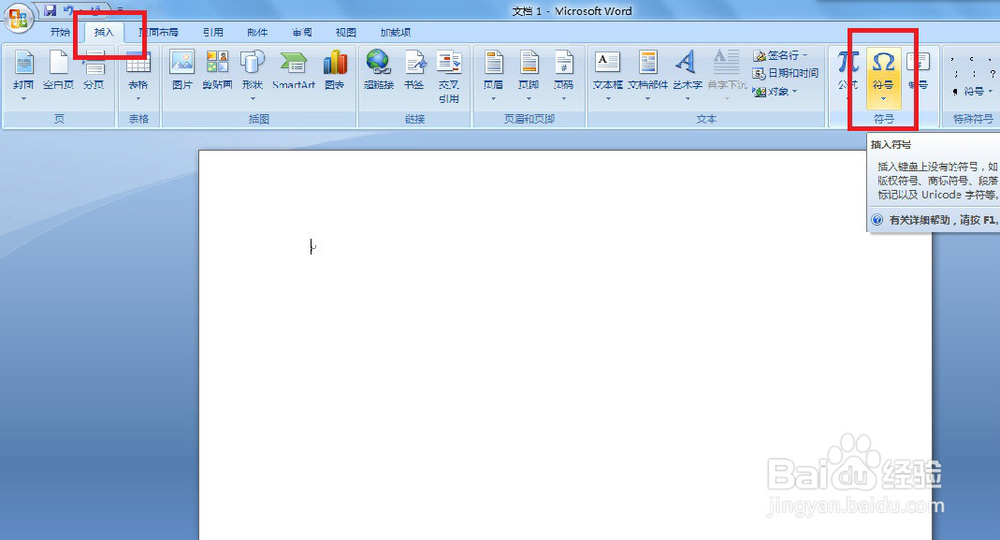Viewport: 1000px width, 540px height.
Task: Insert the full stop special symbol
Action: click(x=971, y=59)
